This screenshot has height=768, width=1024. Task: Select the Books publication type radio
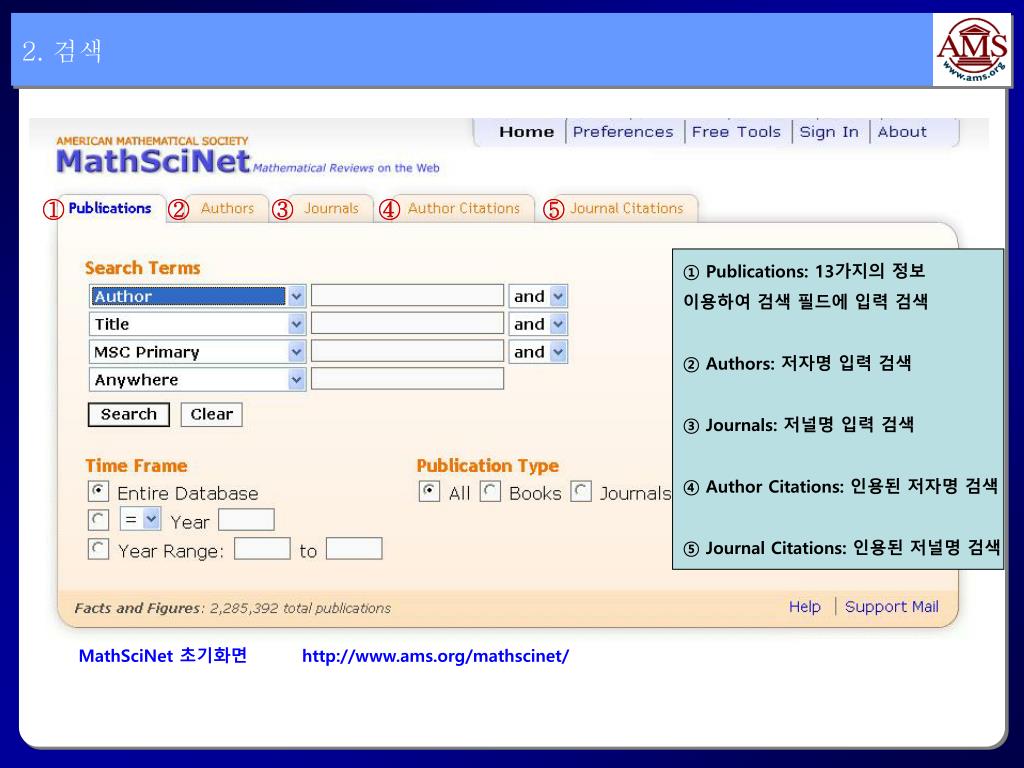pos(490,491)
